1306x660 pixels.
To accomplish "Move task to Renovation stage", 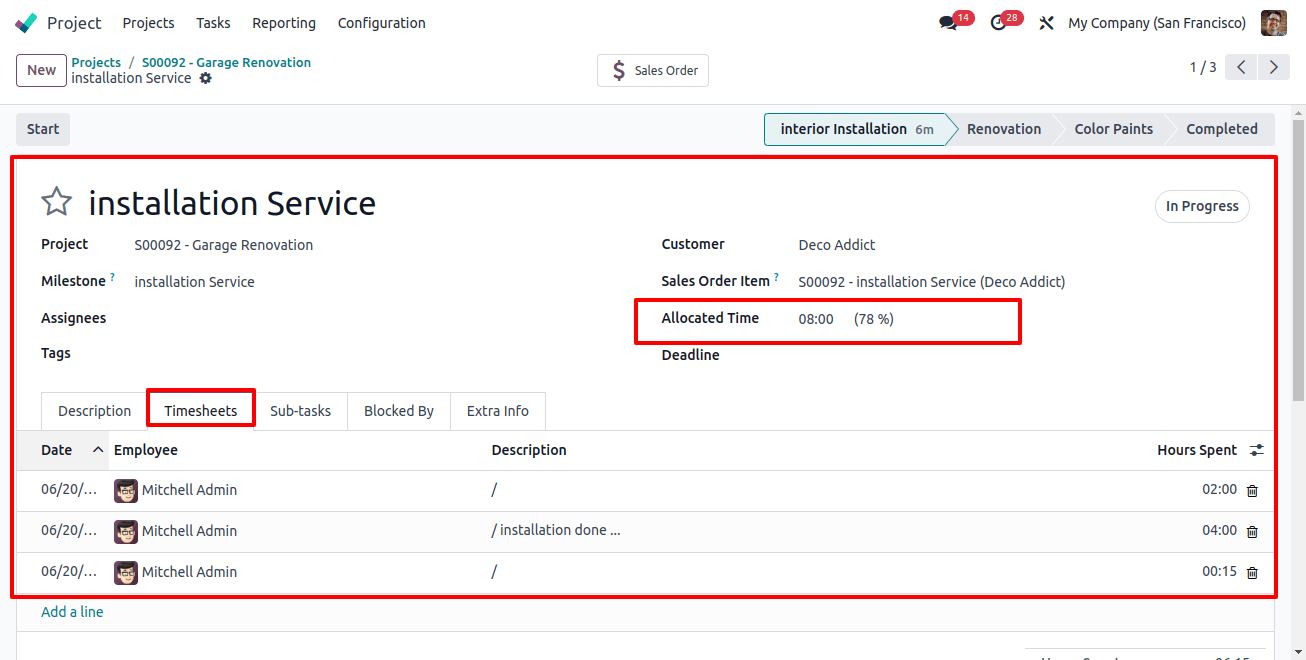I will tap(1004, 129).
